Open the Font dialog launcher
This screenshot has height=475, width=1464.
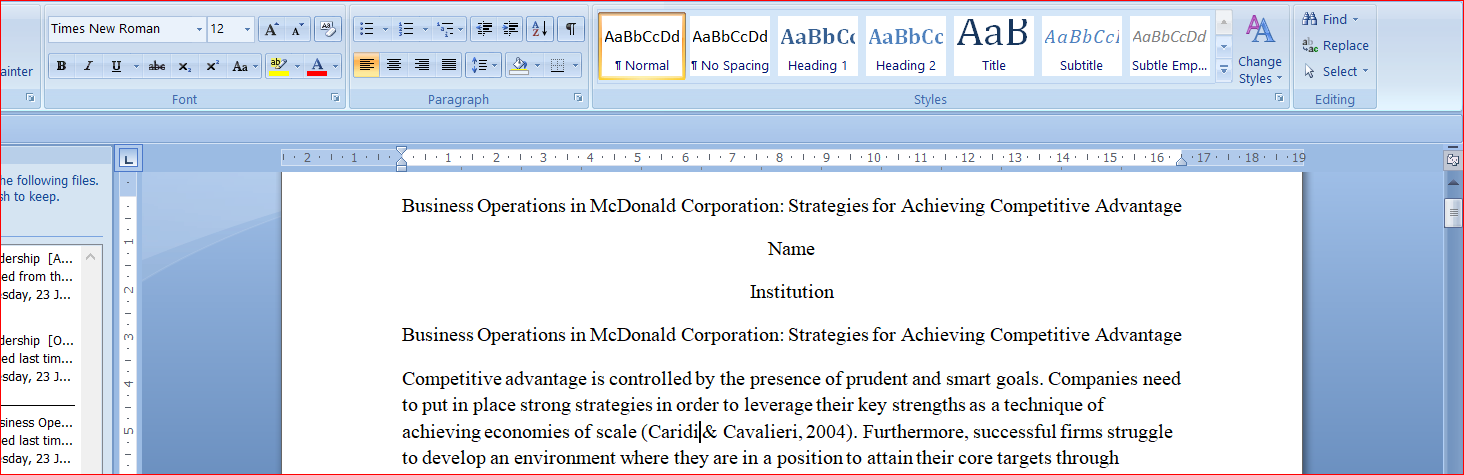coord(337,98)
